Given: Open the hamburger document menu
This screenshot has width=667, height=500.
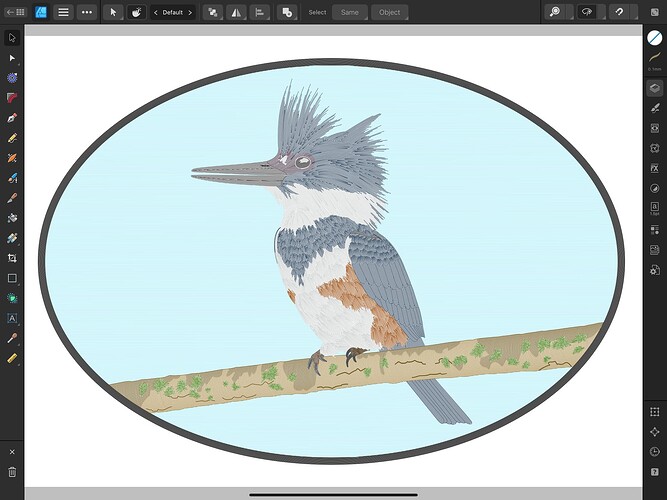Looking at the screenshot, I should (63, 12).
